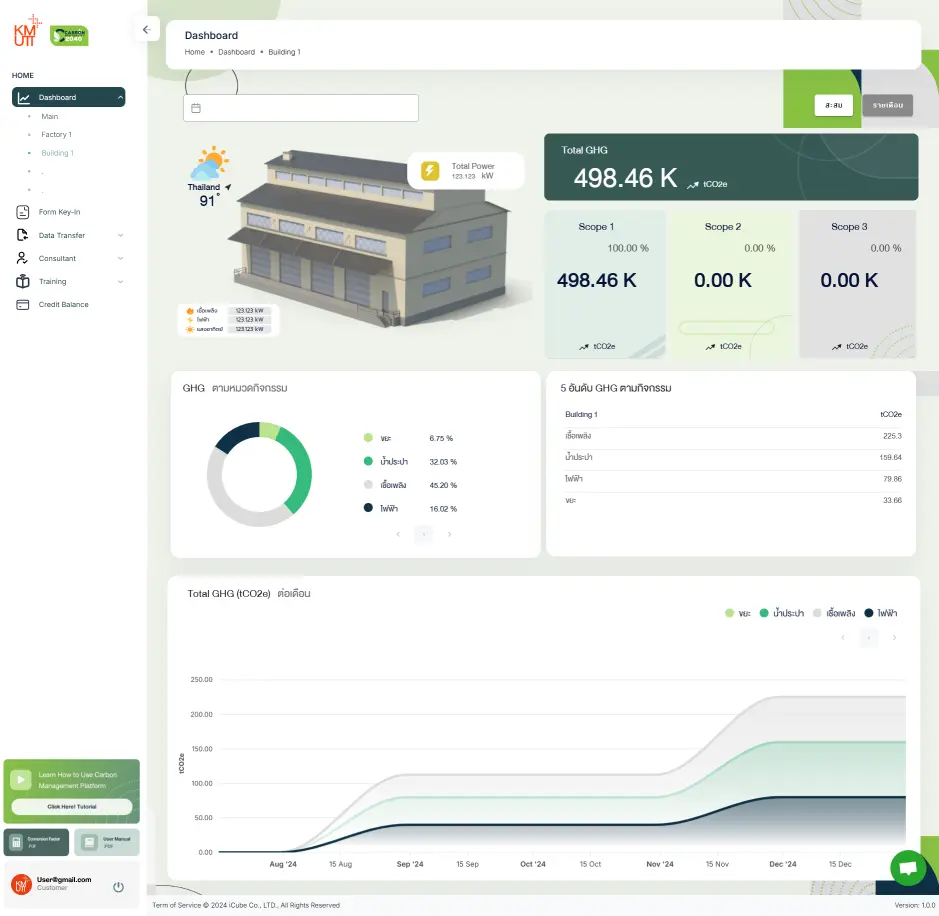Open the Home breadcrumb link
This screenshot has height=916, width=939.
[194, 51]
